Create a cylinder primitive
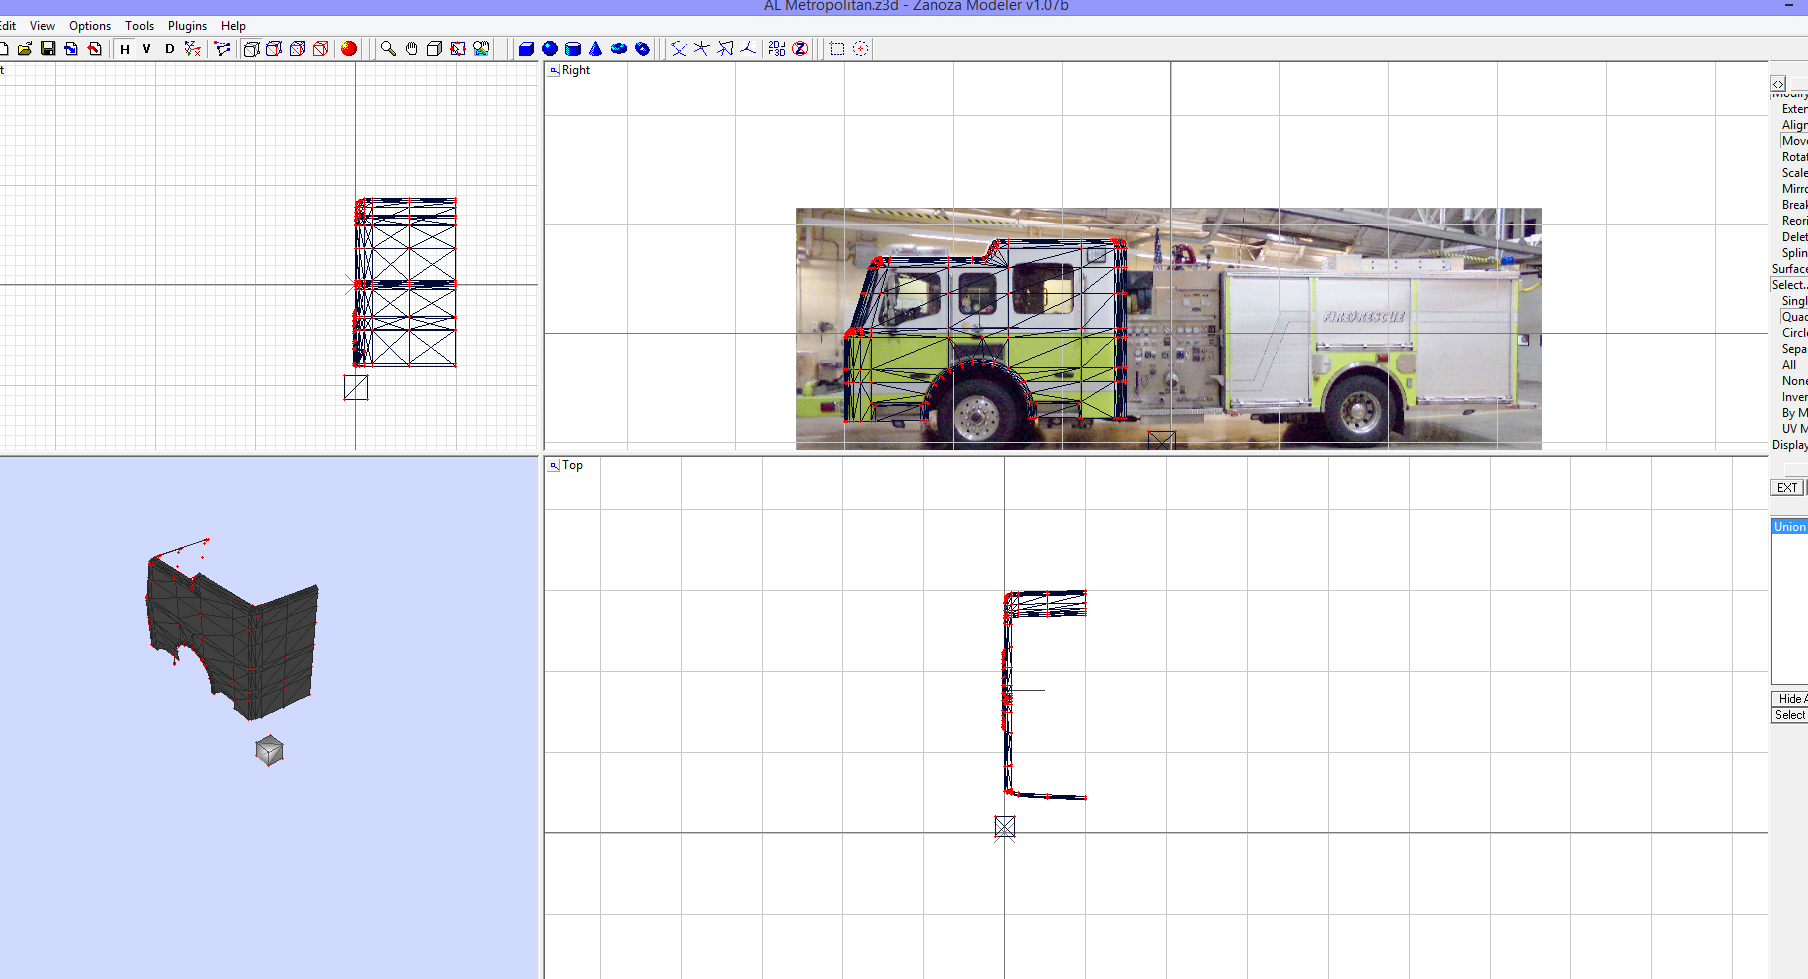The image size is (1808, 979). [x=573, y=49]
